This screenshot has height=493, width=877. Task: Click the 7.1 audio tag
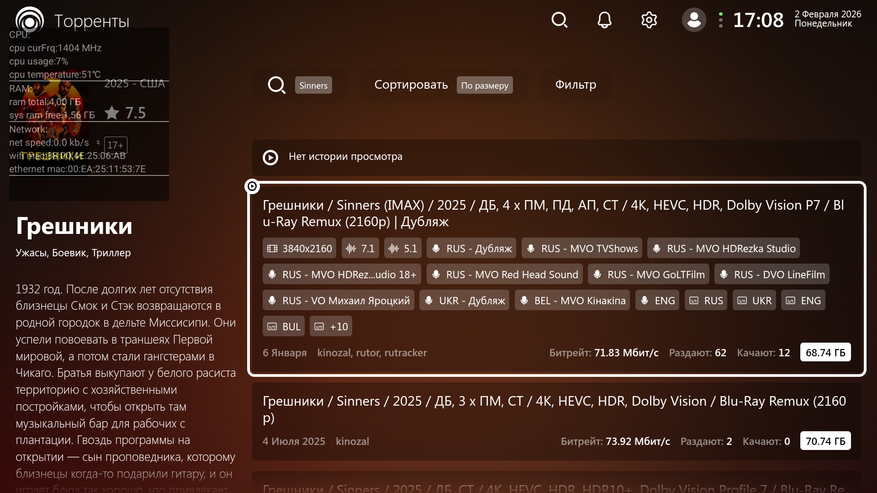[360, 248]
